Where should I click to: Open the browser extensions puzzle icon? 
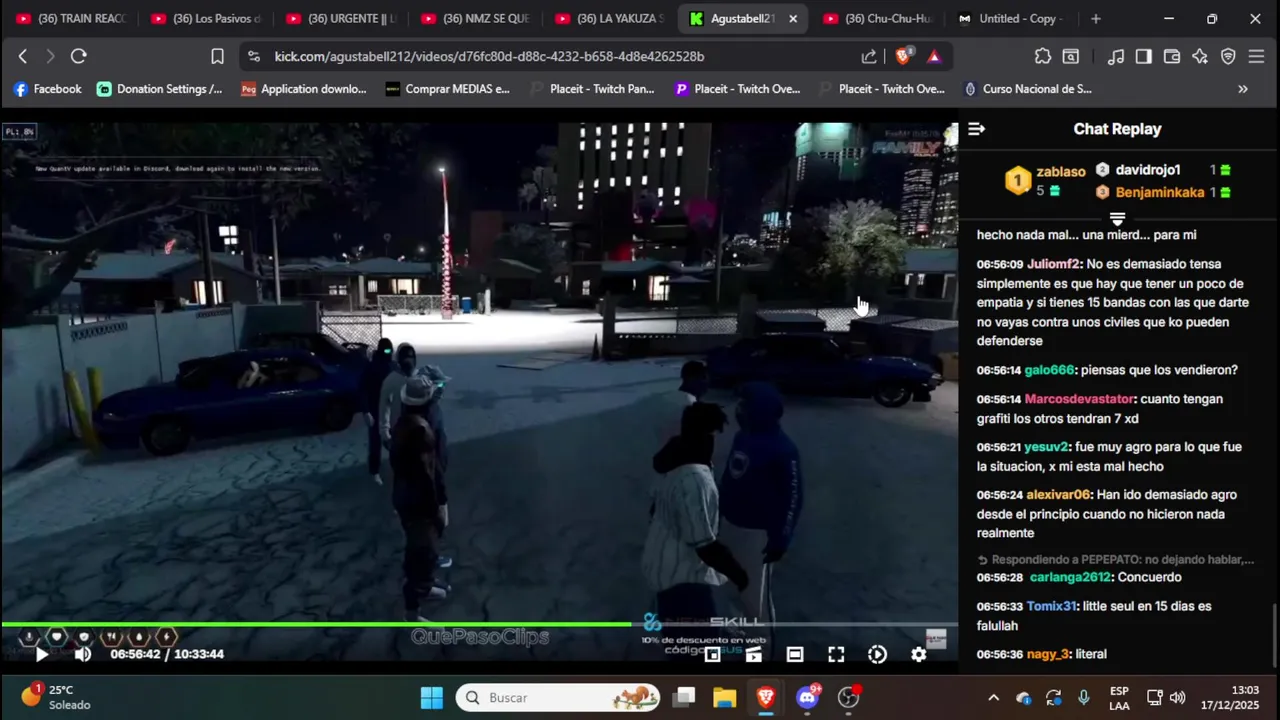click(1043, 57)
